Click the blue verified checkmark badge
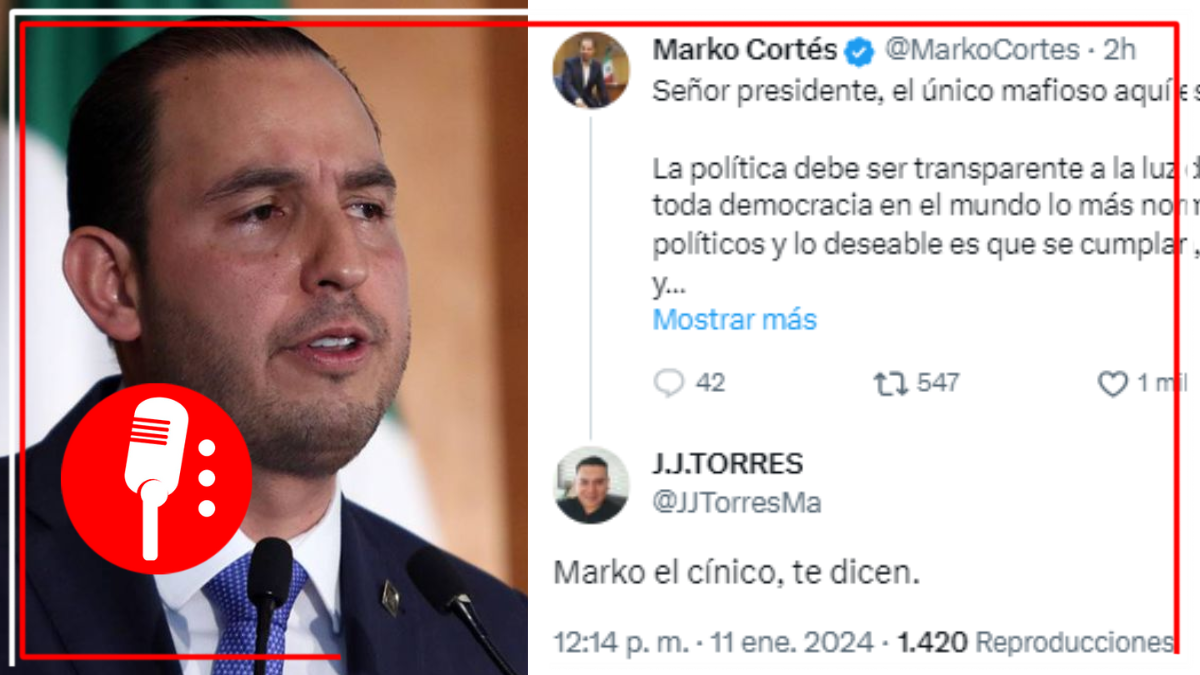Image resolution: width=1200 pixels, height=675 pixels. click(x=858, y=50)
